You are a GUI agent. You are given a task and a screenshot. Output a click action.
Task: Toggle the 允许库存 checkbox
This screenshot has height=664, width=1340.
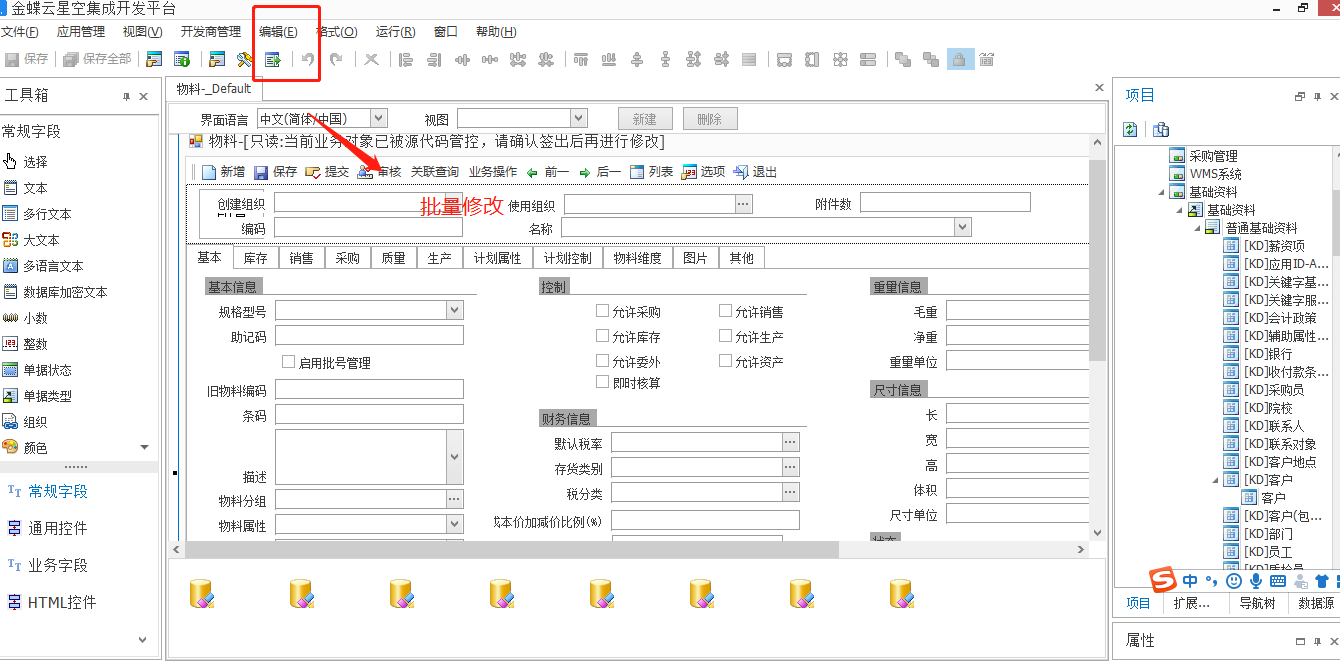[602, 336]
